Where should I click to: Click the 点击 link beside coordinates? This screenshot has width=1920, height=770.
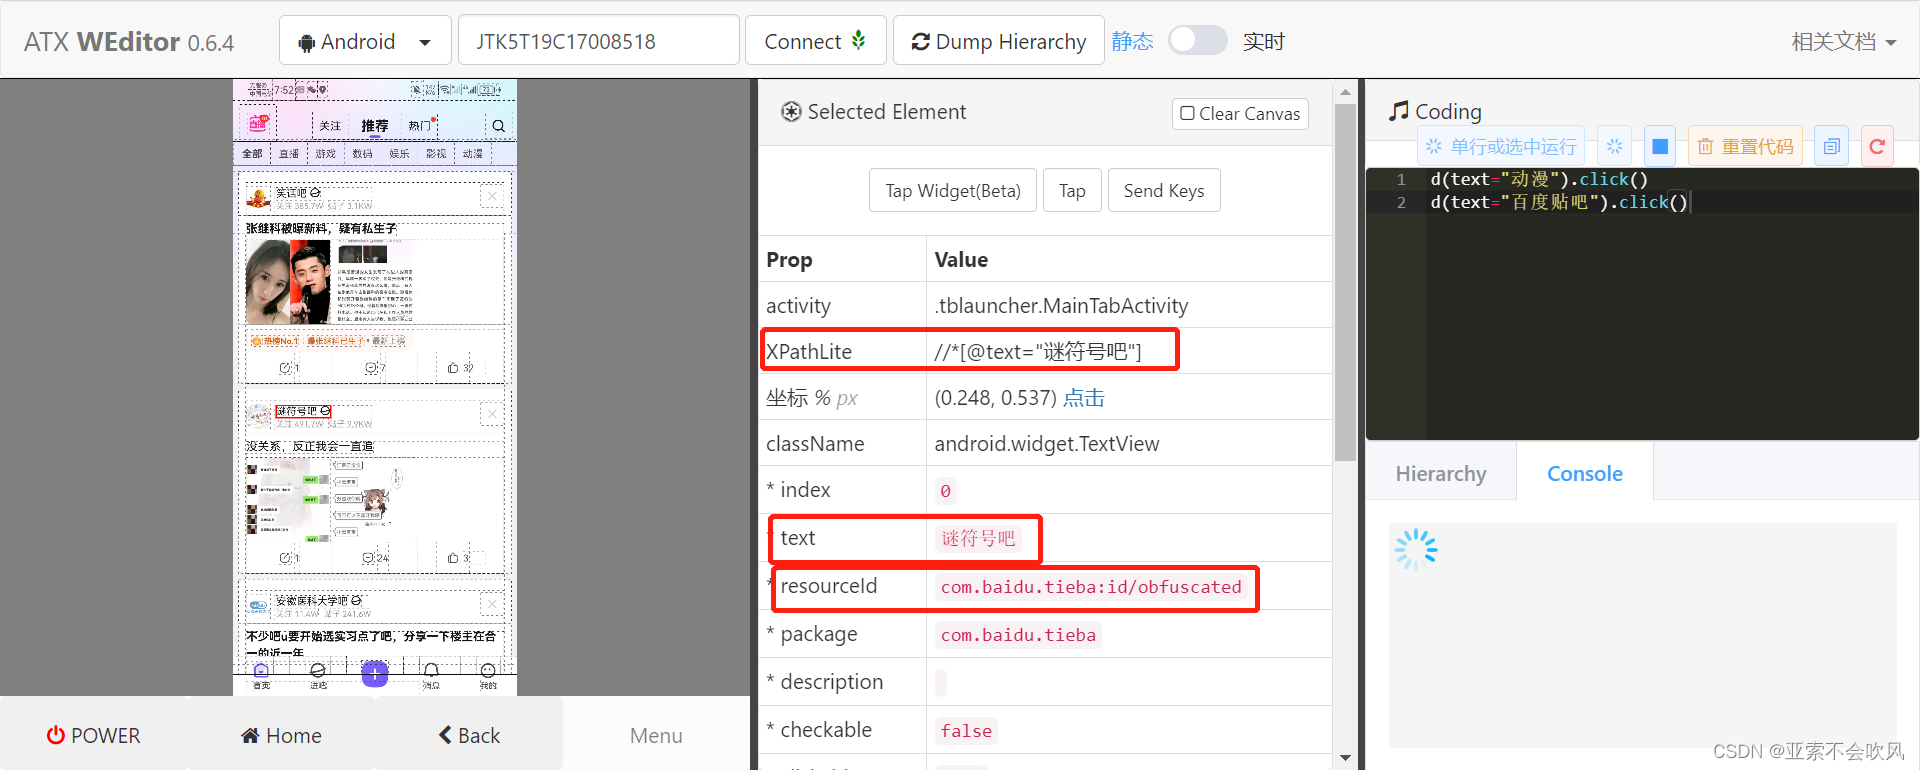tap(1084, 398)
